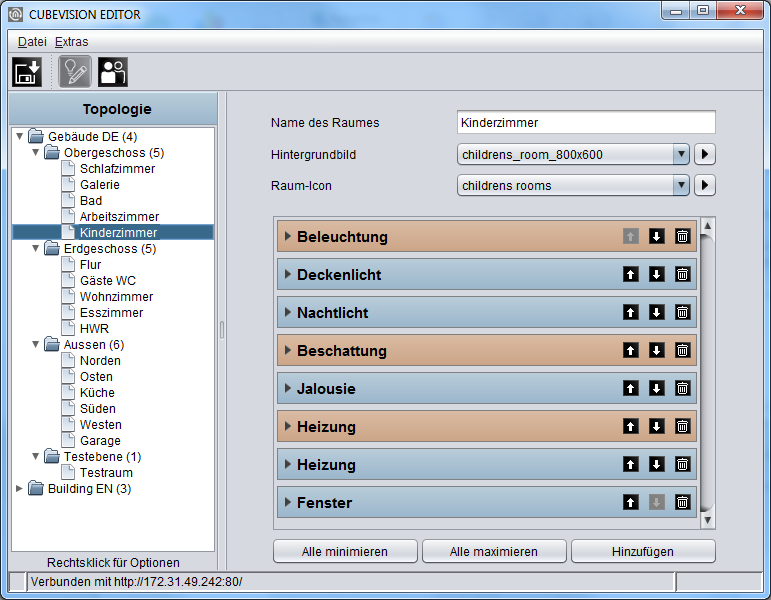771x600 pixels.
Task: Select HWR room in the tree
Action: pos(94,329)
